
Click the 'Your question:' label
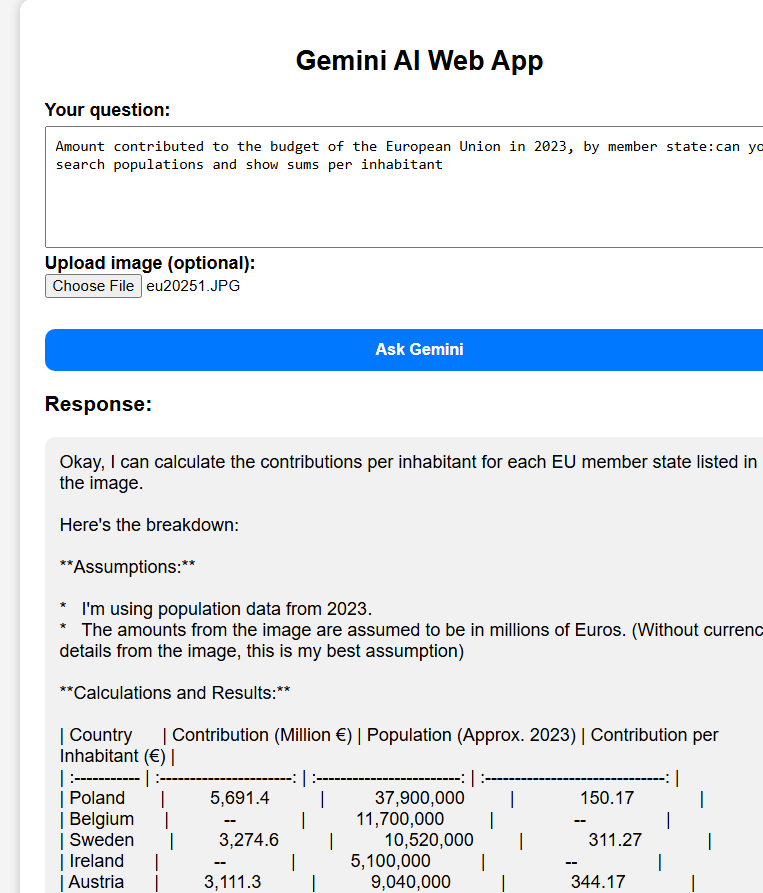pyautogui.click(x=107, y=110)
